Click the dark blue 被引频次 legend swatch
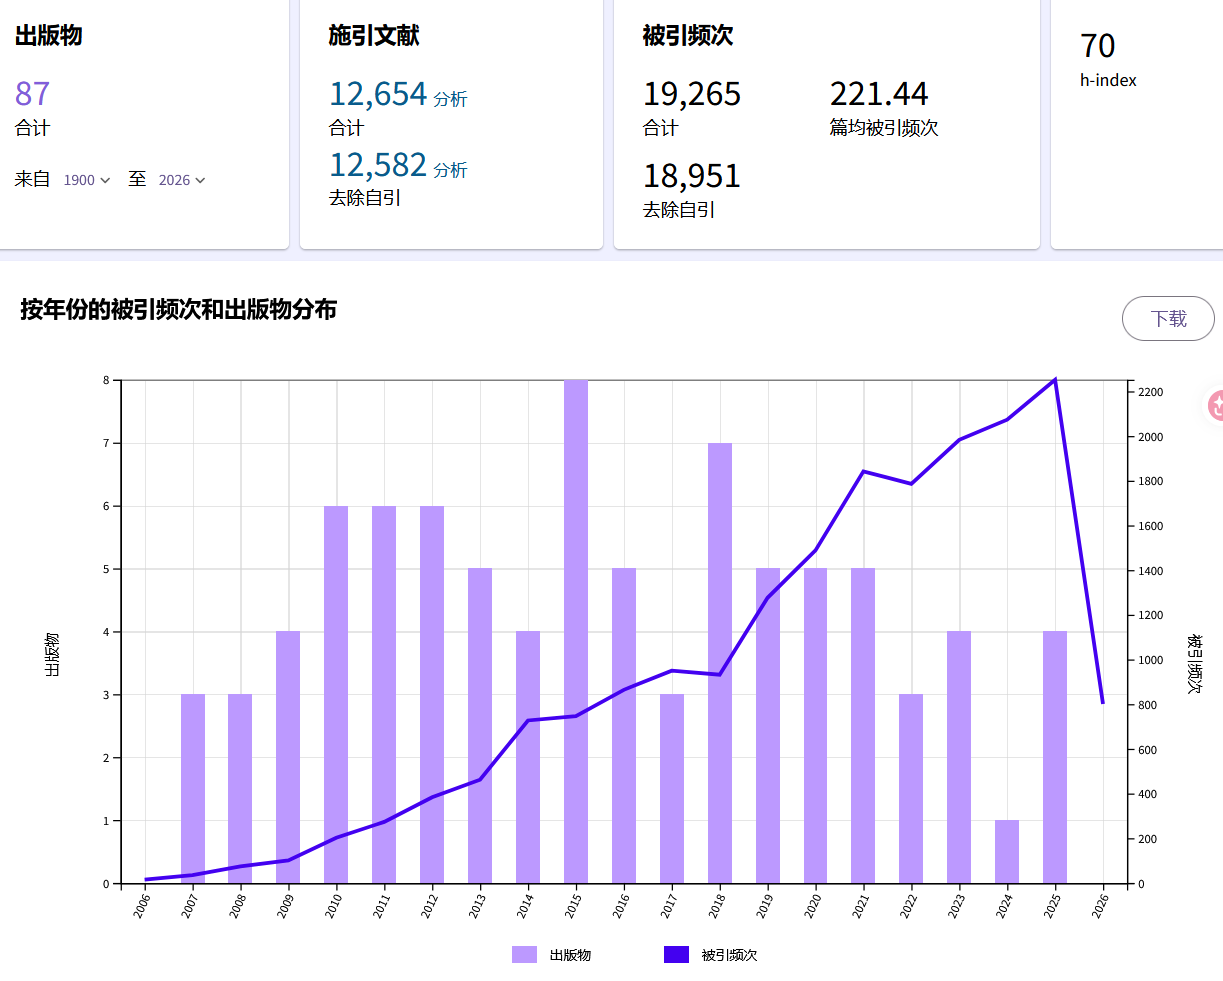Viewport: 1223px width, 981px height. point(676,955)
